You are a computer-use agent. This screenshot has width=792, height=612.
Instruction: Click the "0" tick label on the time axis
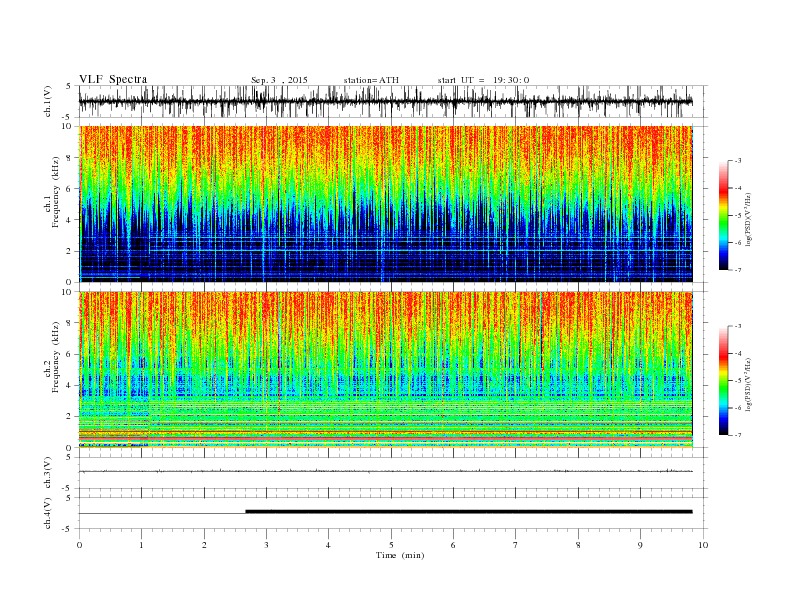pyautogui.click(x=79, y=545)
